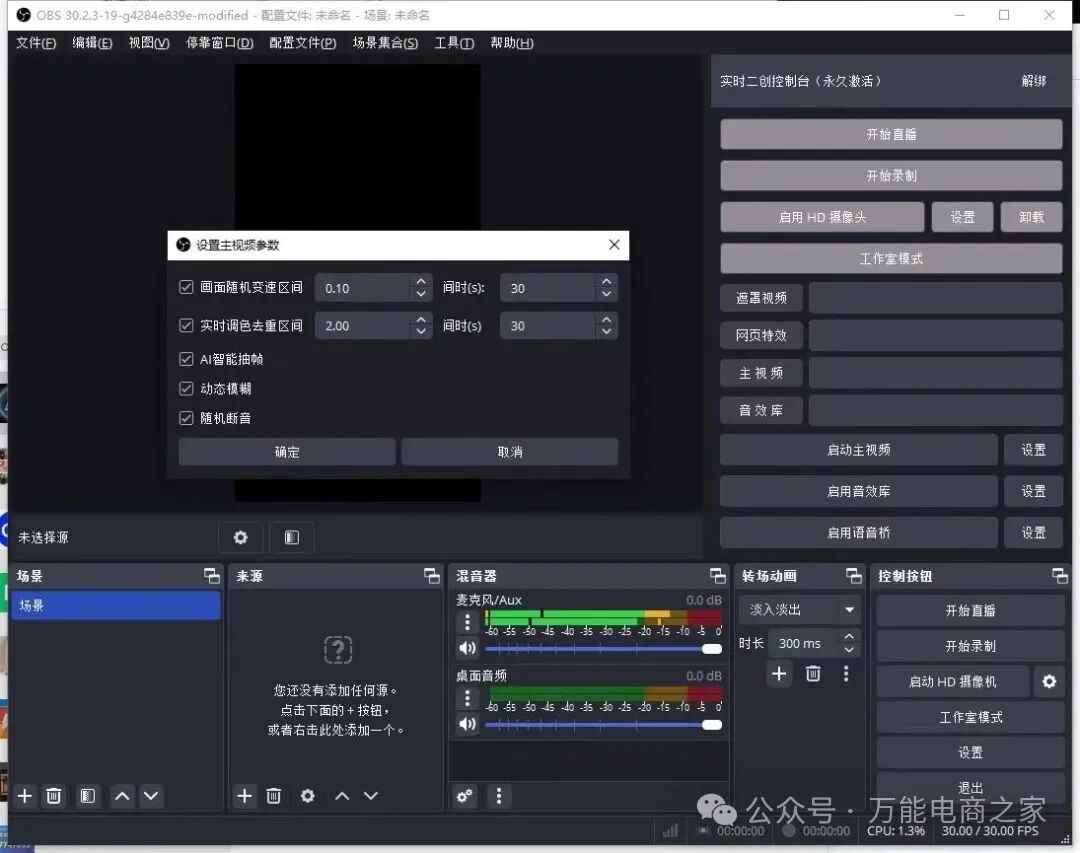This screenshot has height=853, width=1080.
Task: Click the gear beside 启动 HD 摄像机
Action: tap(1049, 681)
